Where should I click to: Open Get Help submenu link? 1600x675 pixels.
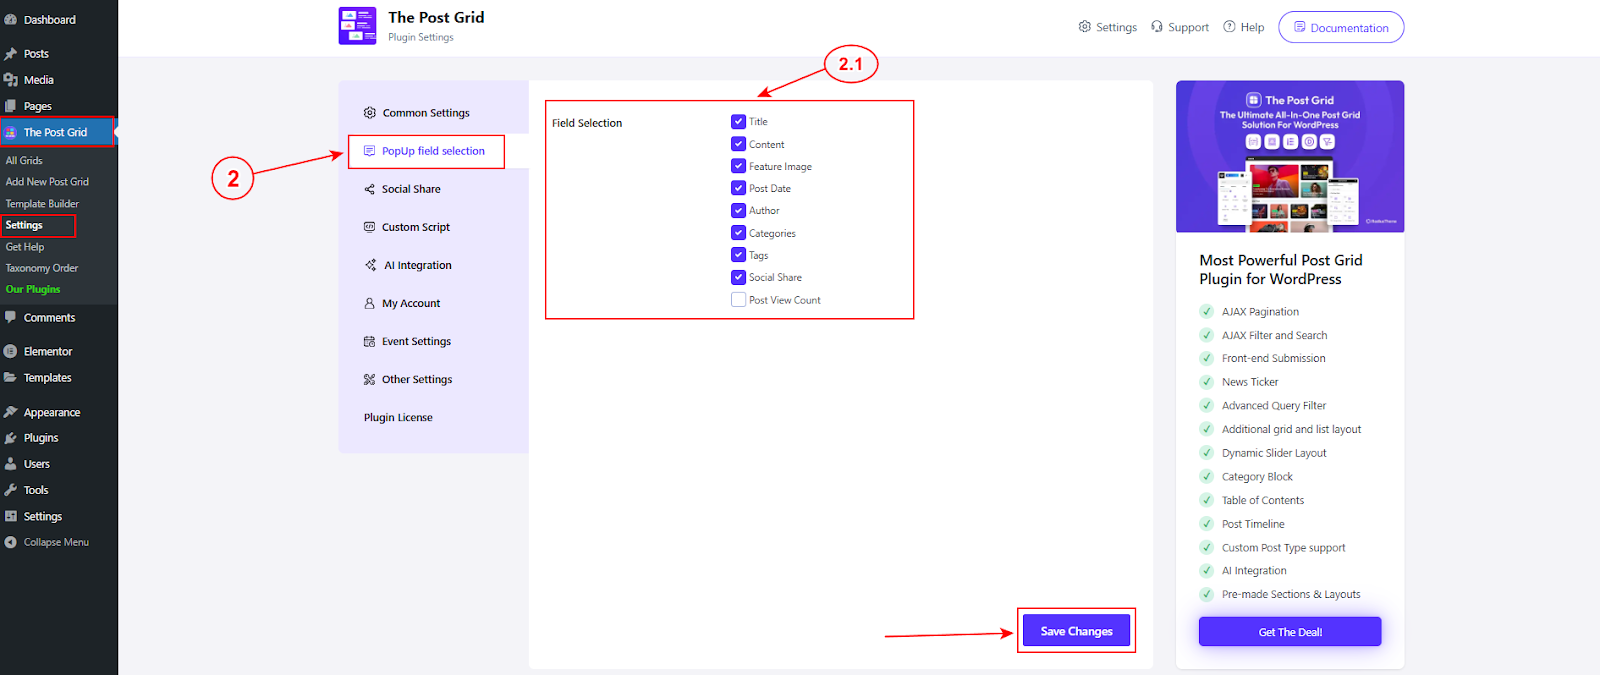click(x=25, y=247)
